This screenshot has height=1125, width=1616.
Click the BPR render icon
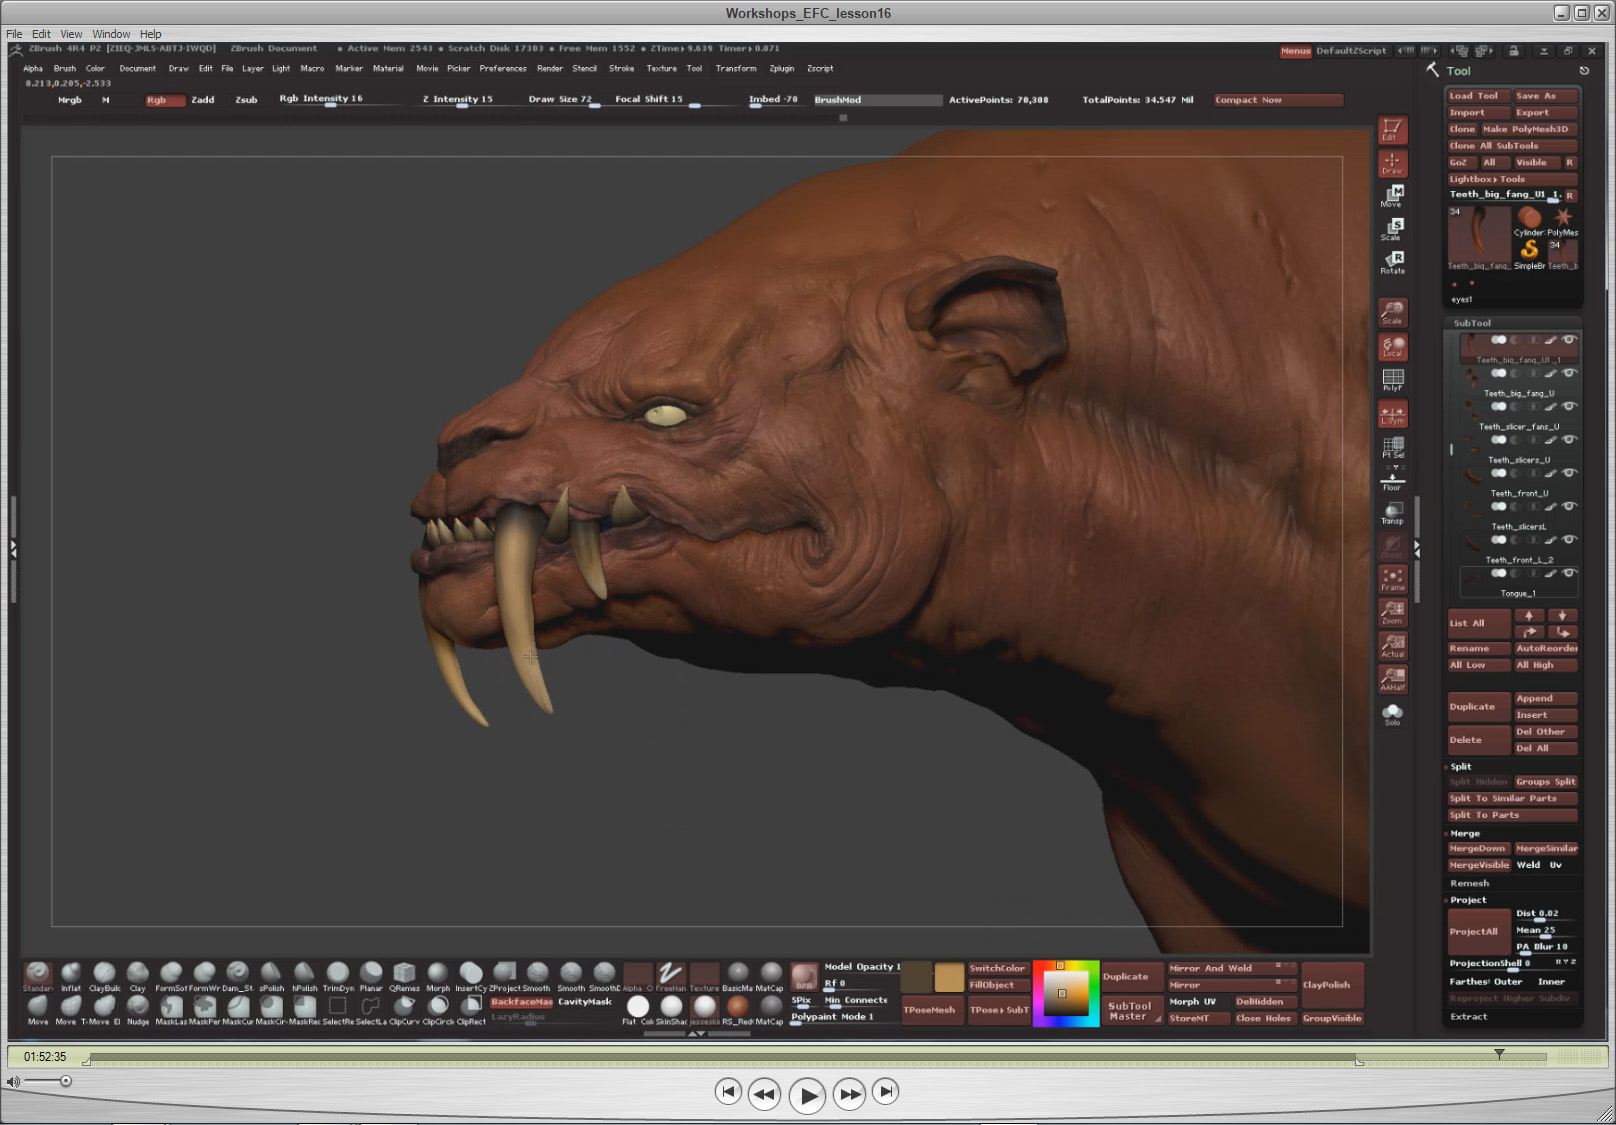[804, 977]
